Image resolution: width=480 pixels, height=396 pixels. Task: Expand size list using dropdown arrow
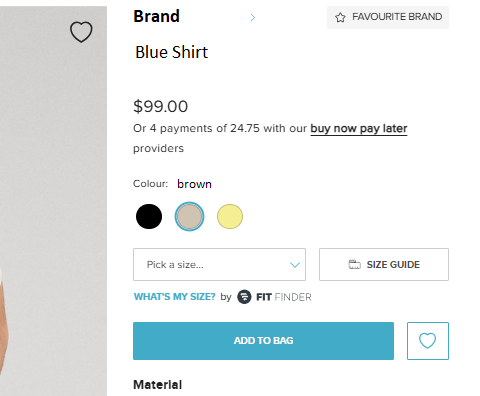295,265
